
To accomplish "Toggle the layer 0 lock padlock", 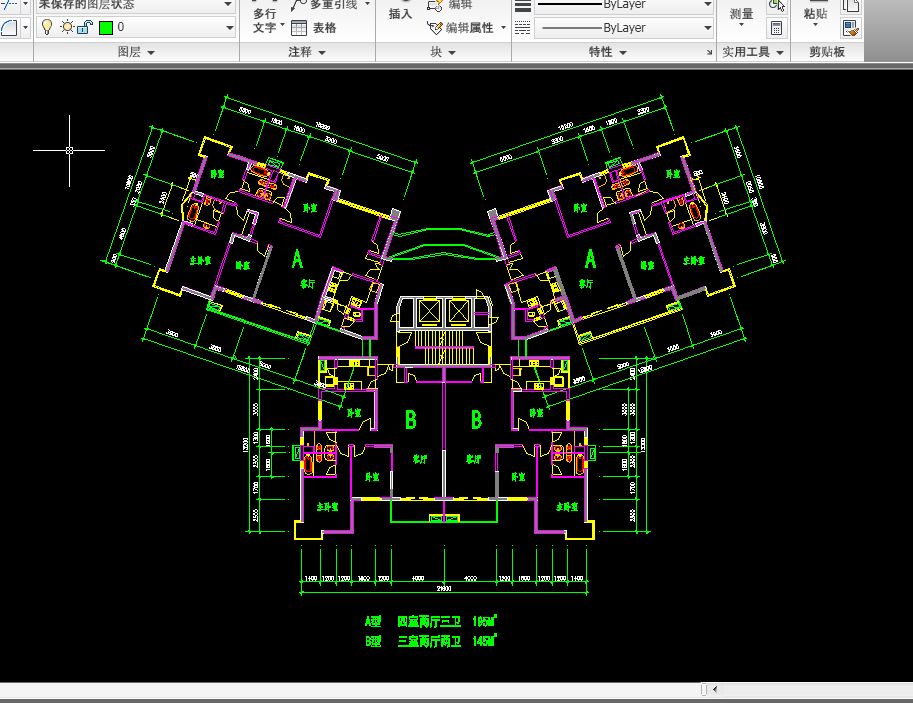I will [85, 27].
